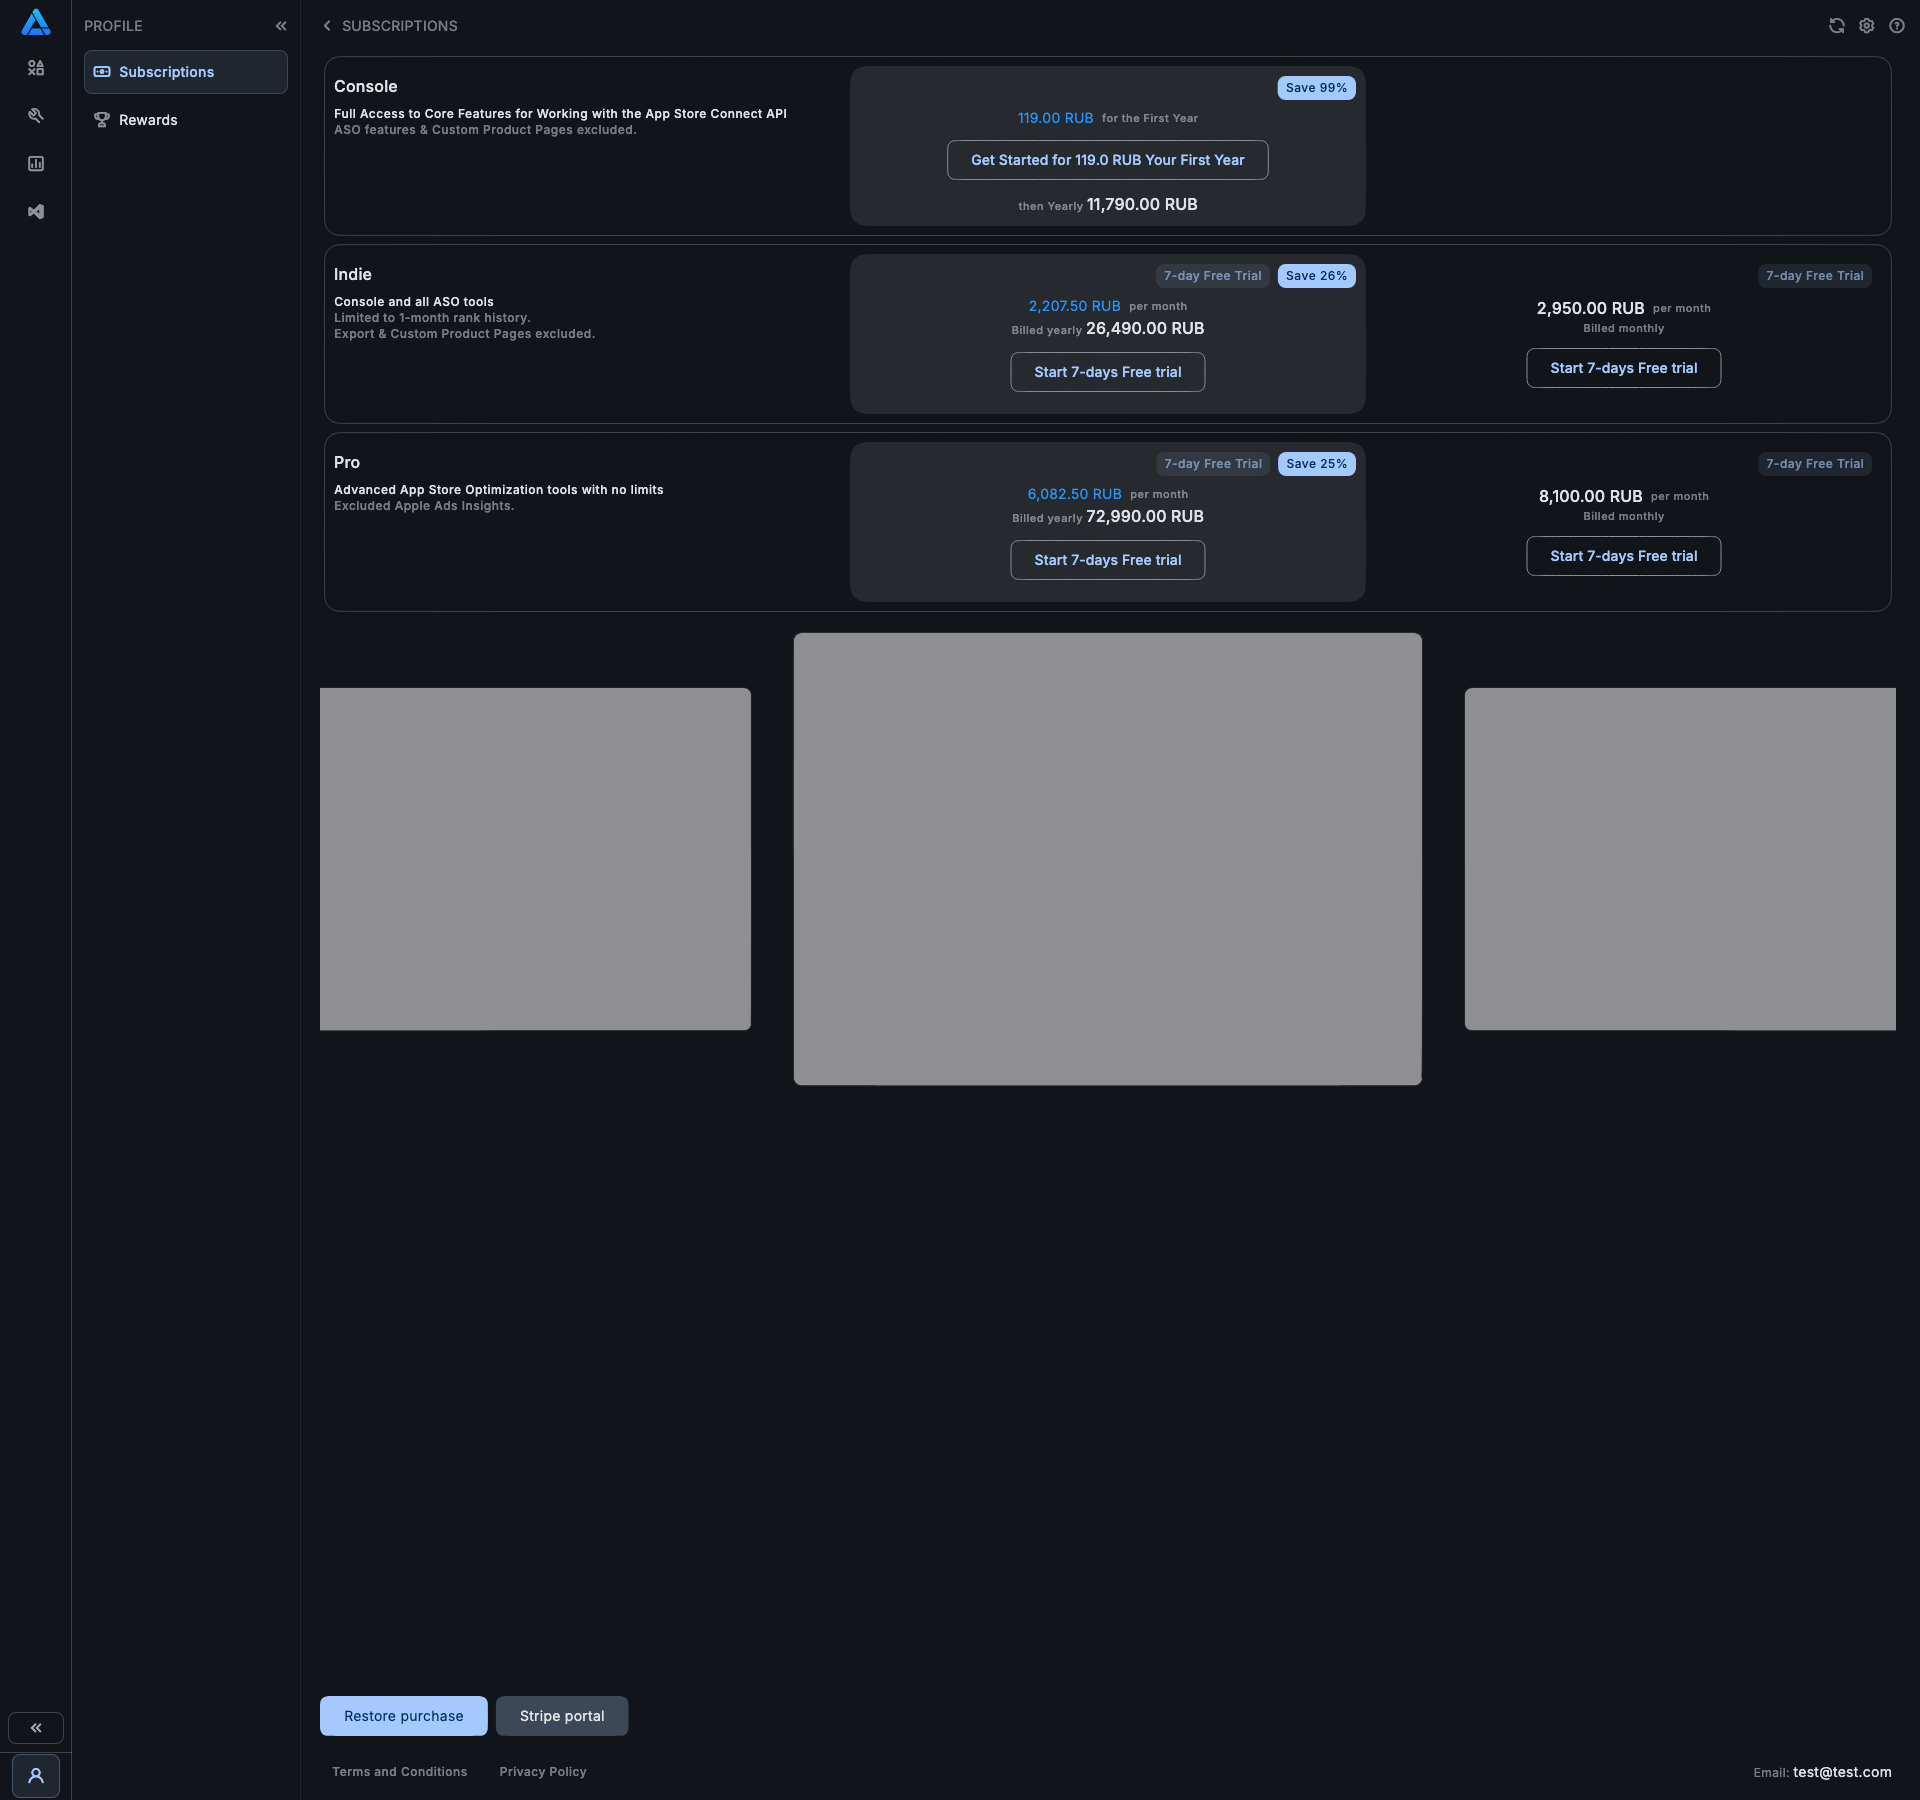Open the wrench tools sidebar icon
The height and width of the screenshot is (1800, 1920).
click(36, 116)
